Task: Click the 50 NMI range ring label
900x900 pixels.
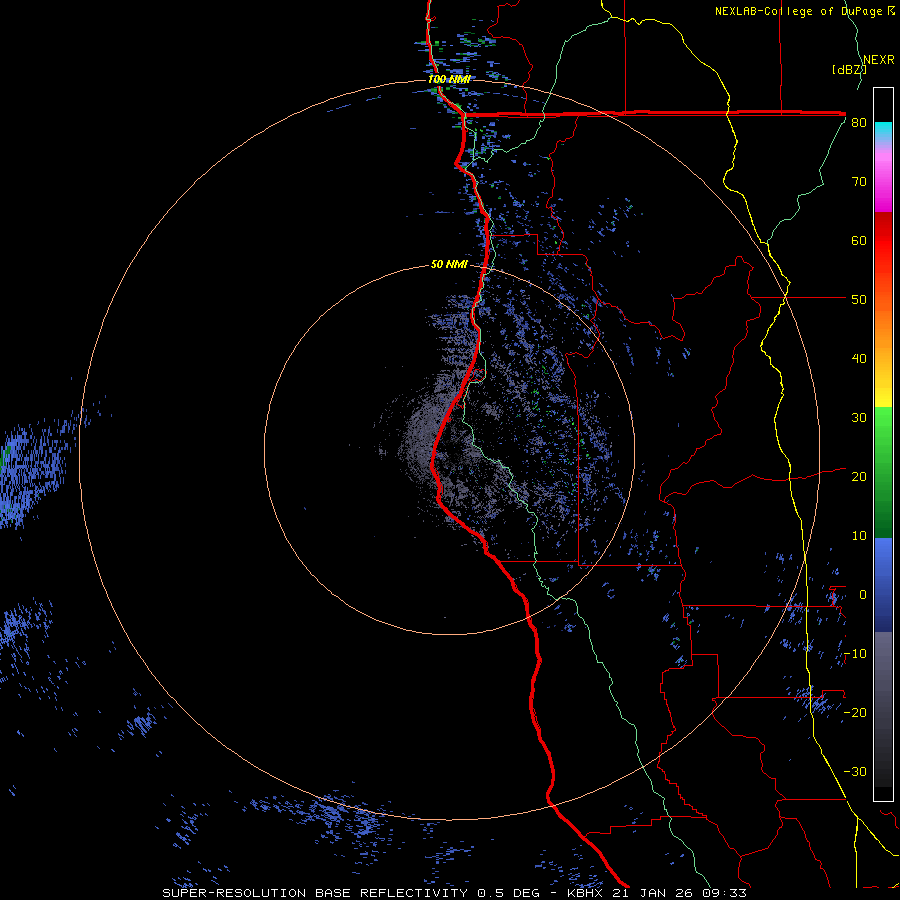Action: coord(449,265)
